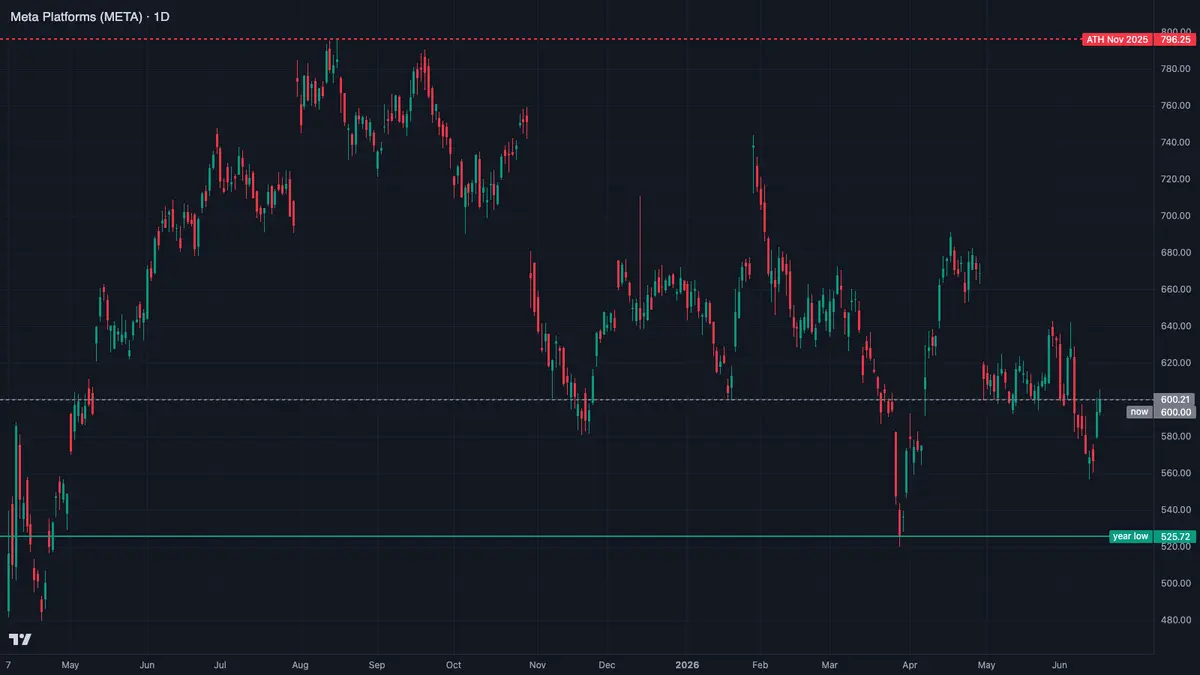Click the Oct label on time axis
Screen dimensions: 1200x675
point(453,664)
